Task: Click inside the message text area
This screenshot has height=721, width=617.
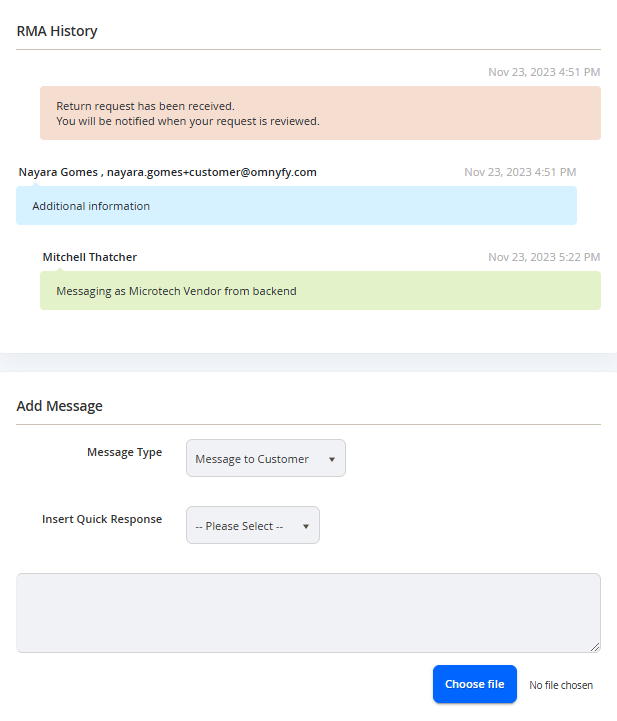Action: click(x=308, y=613)
